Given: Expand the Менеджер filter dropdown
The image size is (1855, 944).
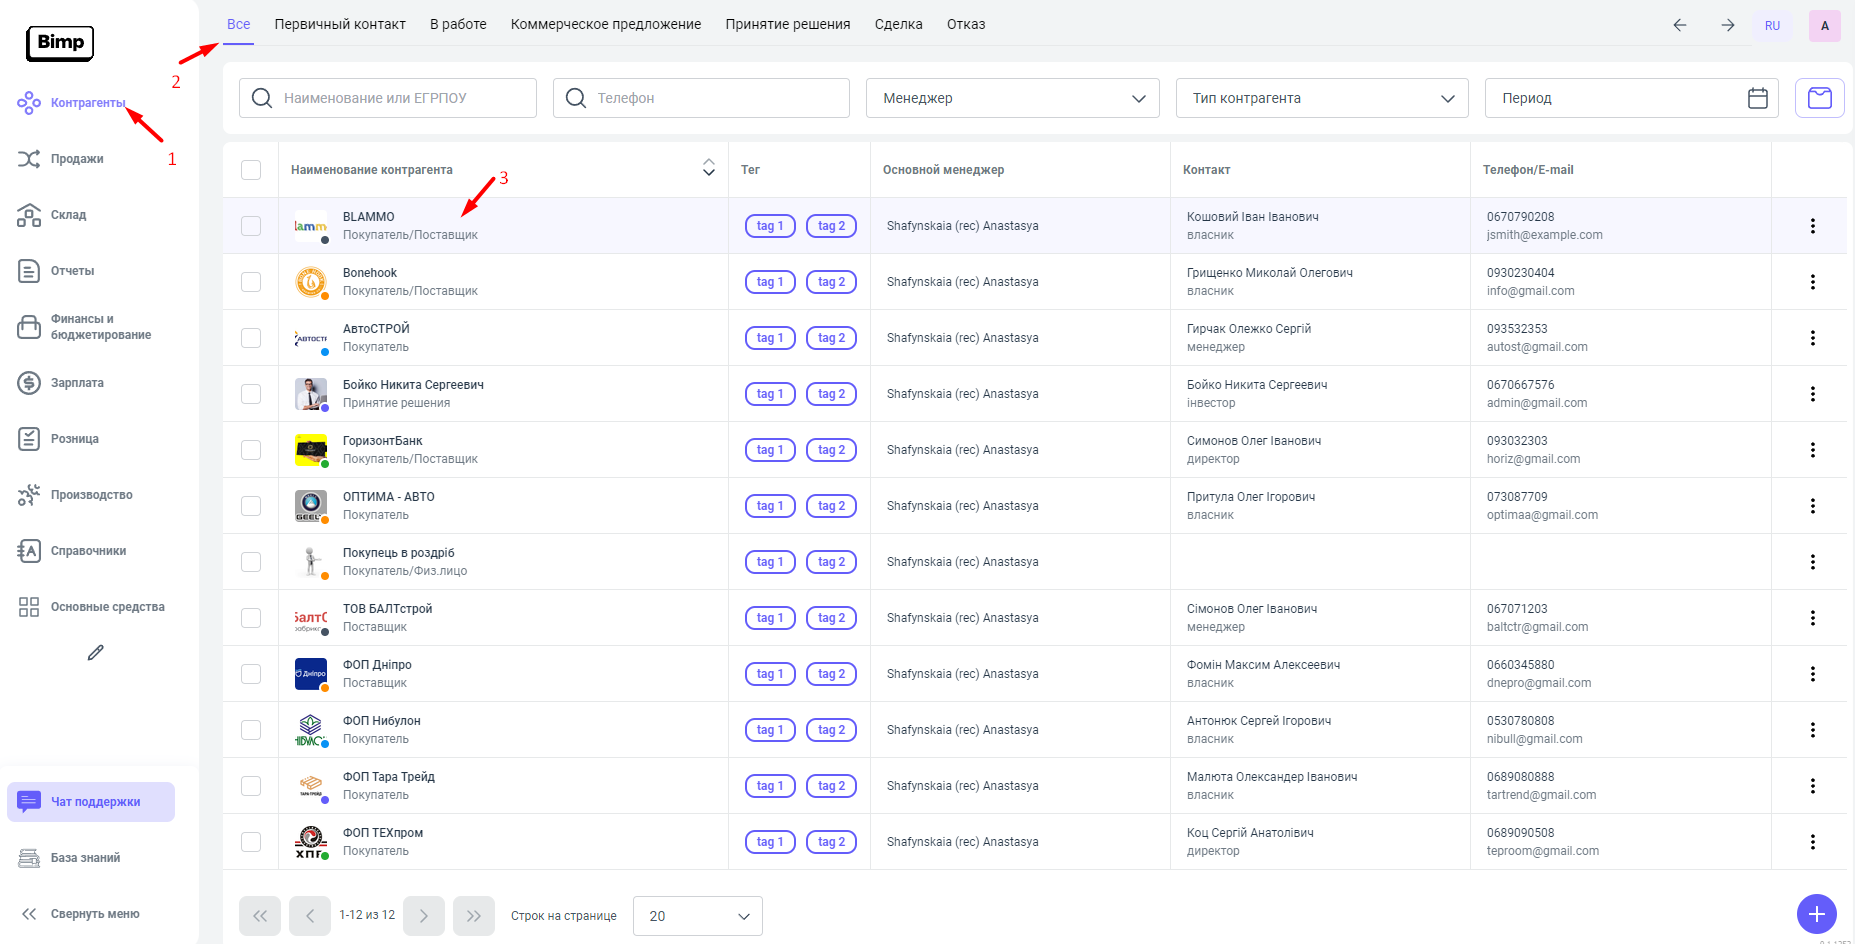Looking at the screenshot, I should [1012, 98].
